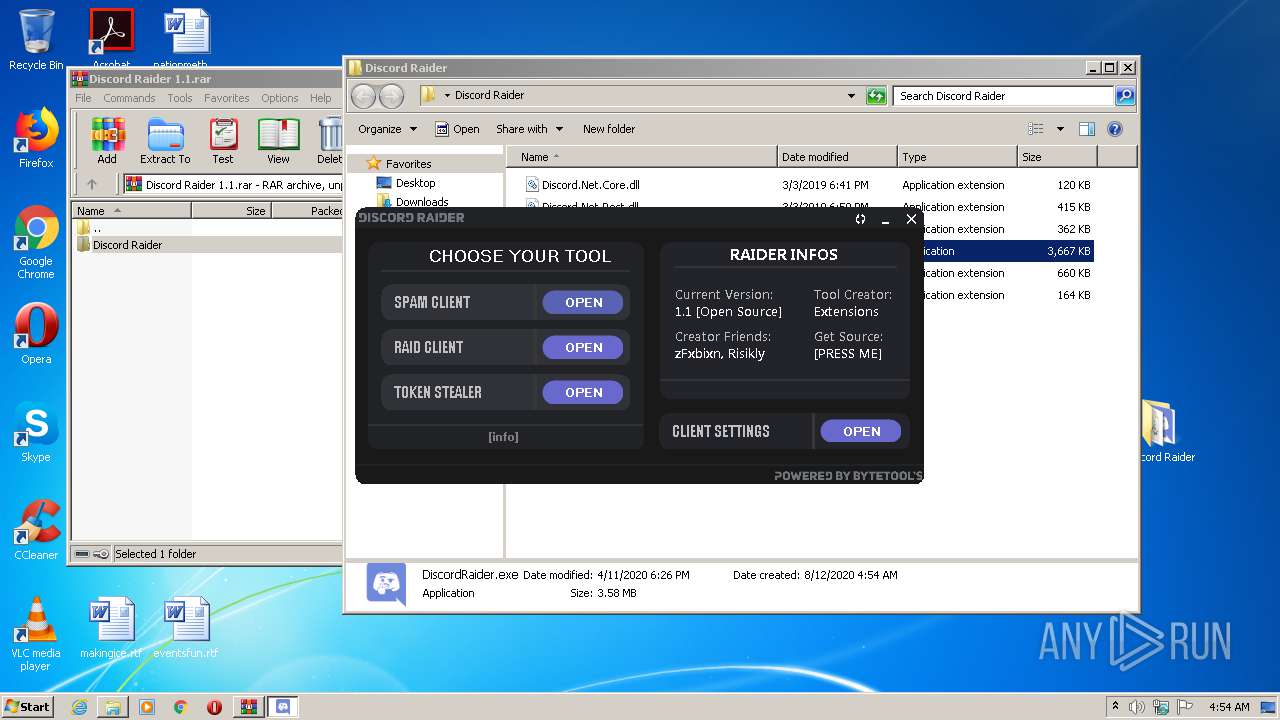Sort WinRAR list by Name column
Viewport: 1280px width, 720px height.
pos(131,210)
